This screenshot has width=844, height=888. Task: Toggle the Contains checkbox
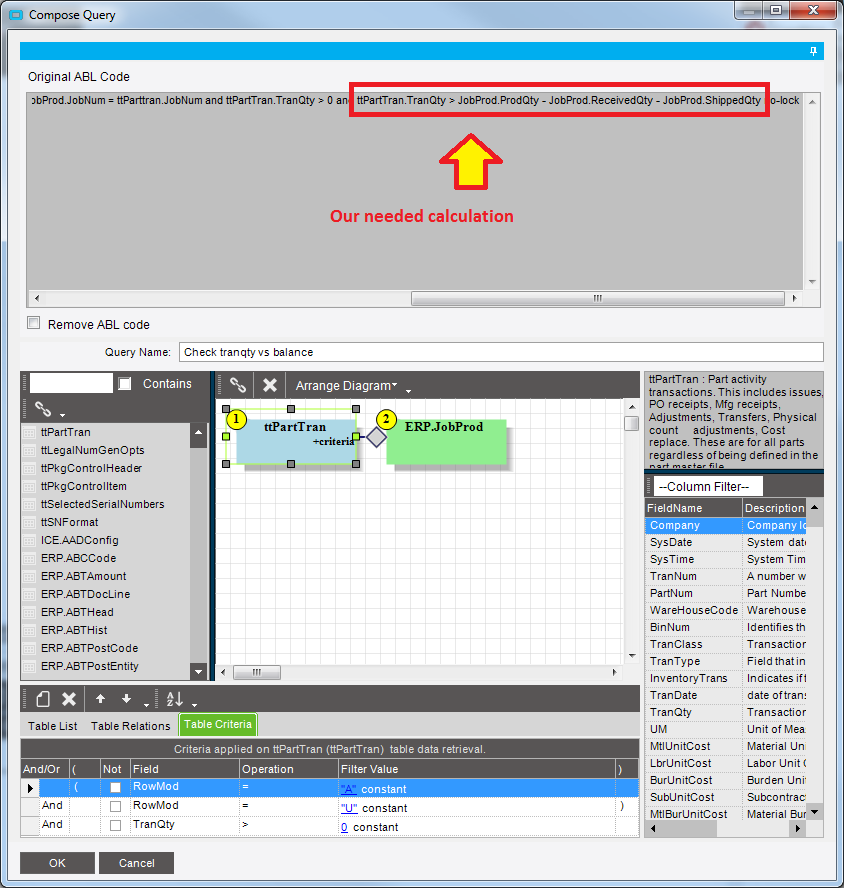[125, 383]
